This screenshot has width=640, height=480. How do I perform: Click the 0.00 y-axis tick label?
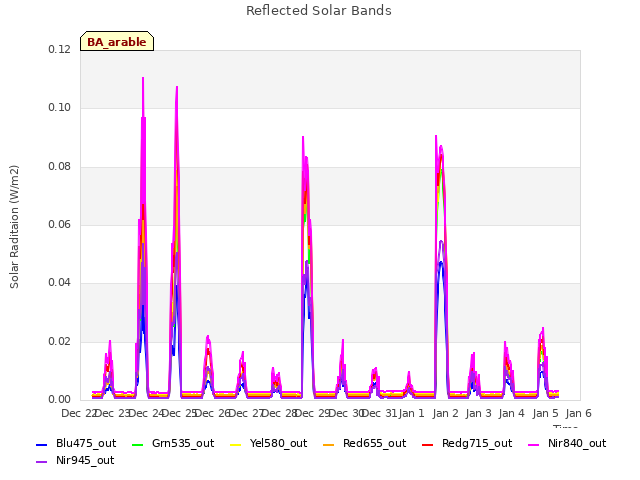pos(60,399)
